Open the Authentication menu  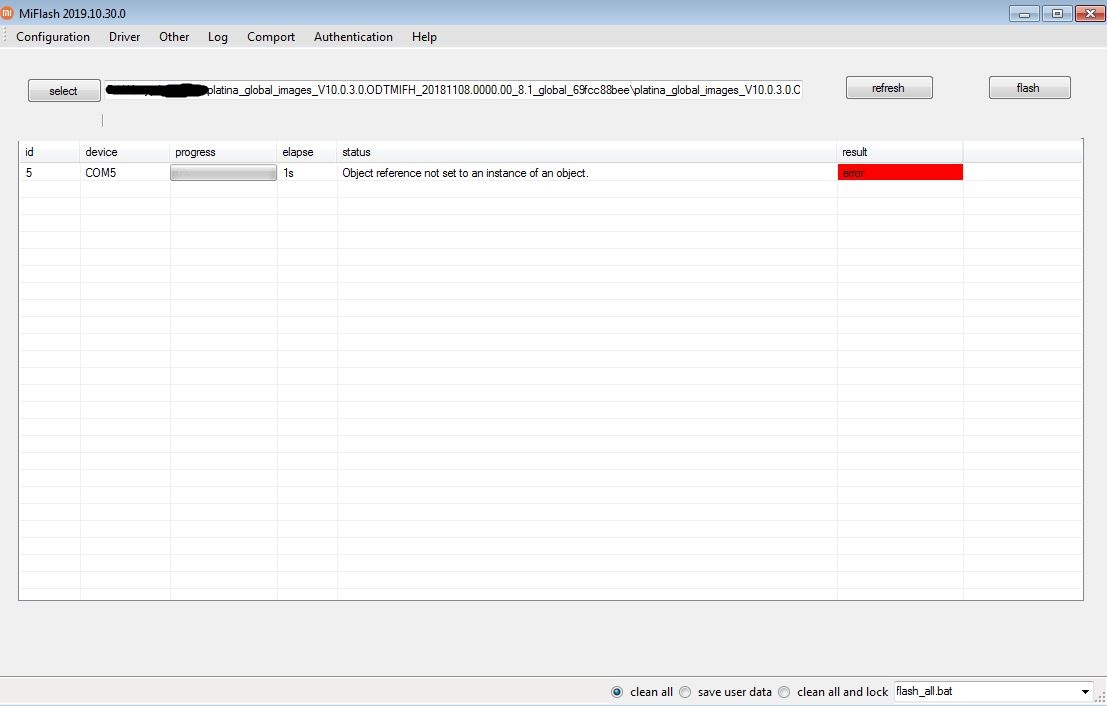[353, 37]
